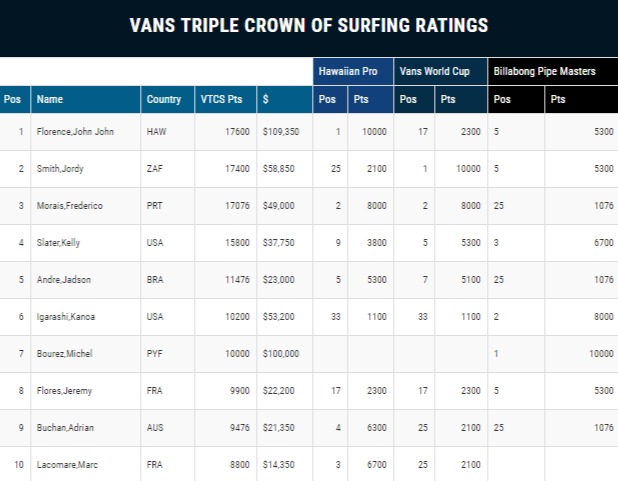The width and height of the screenshot is (618, 481).
Task: Click on Slater, Kelly's name
Action: tap(59, 243)
